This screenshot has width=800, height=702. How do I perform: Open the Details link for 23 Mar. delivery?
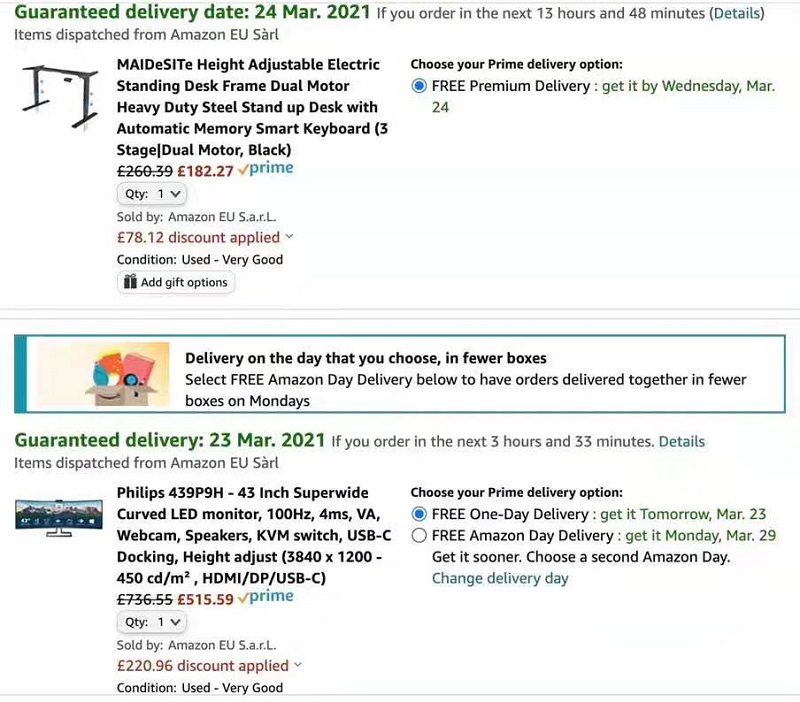[682, 441]
